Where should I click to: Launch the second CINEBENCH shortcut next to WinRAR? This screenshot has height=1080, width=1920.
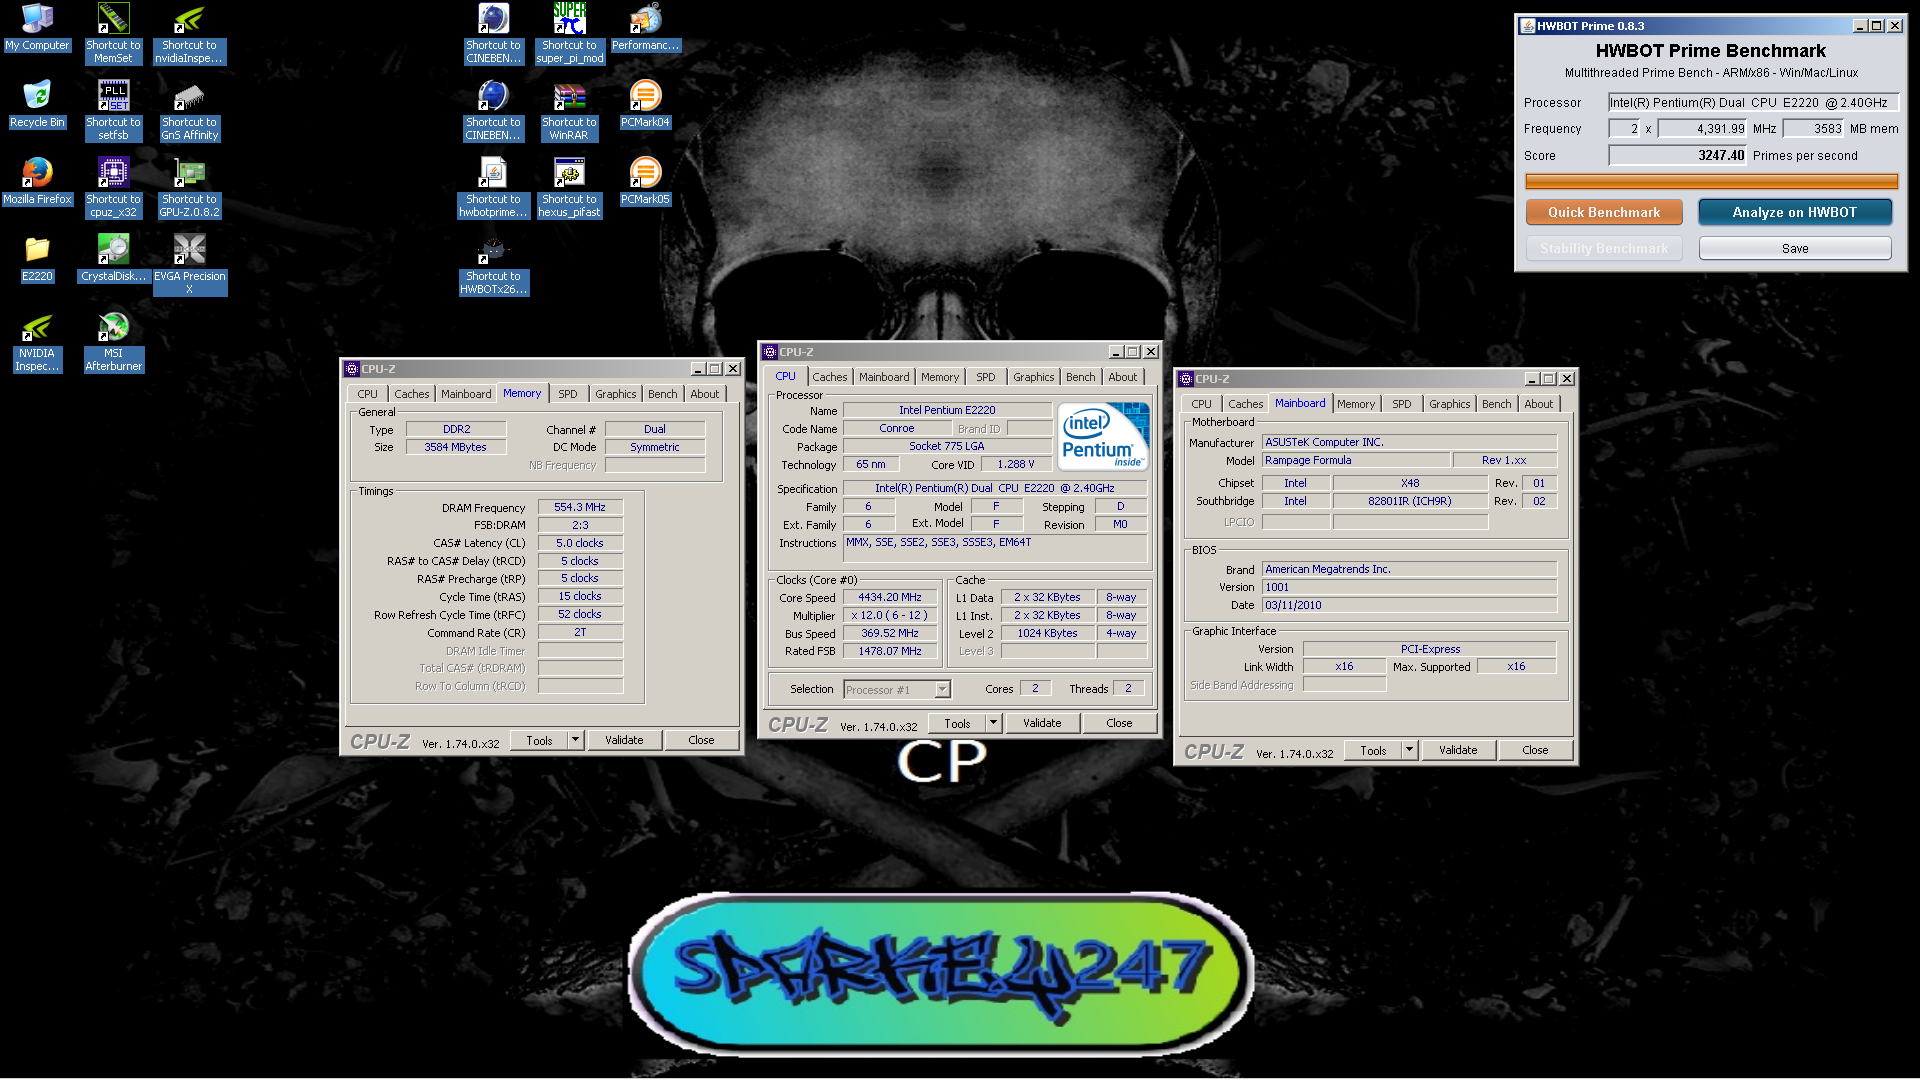coord(493,110)
